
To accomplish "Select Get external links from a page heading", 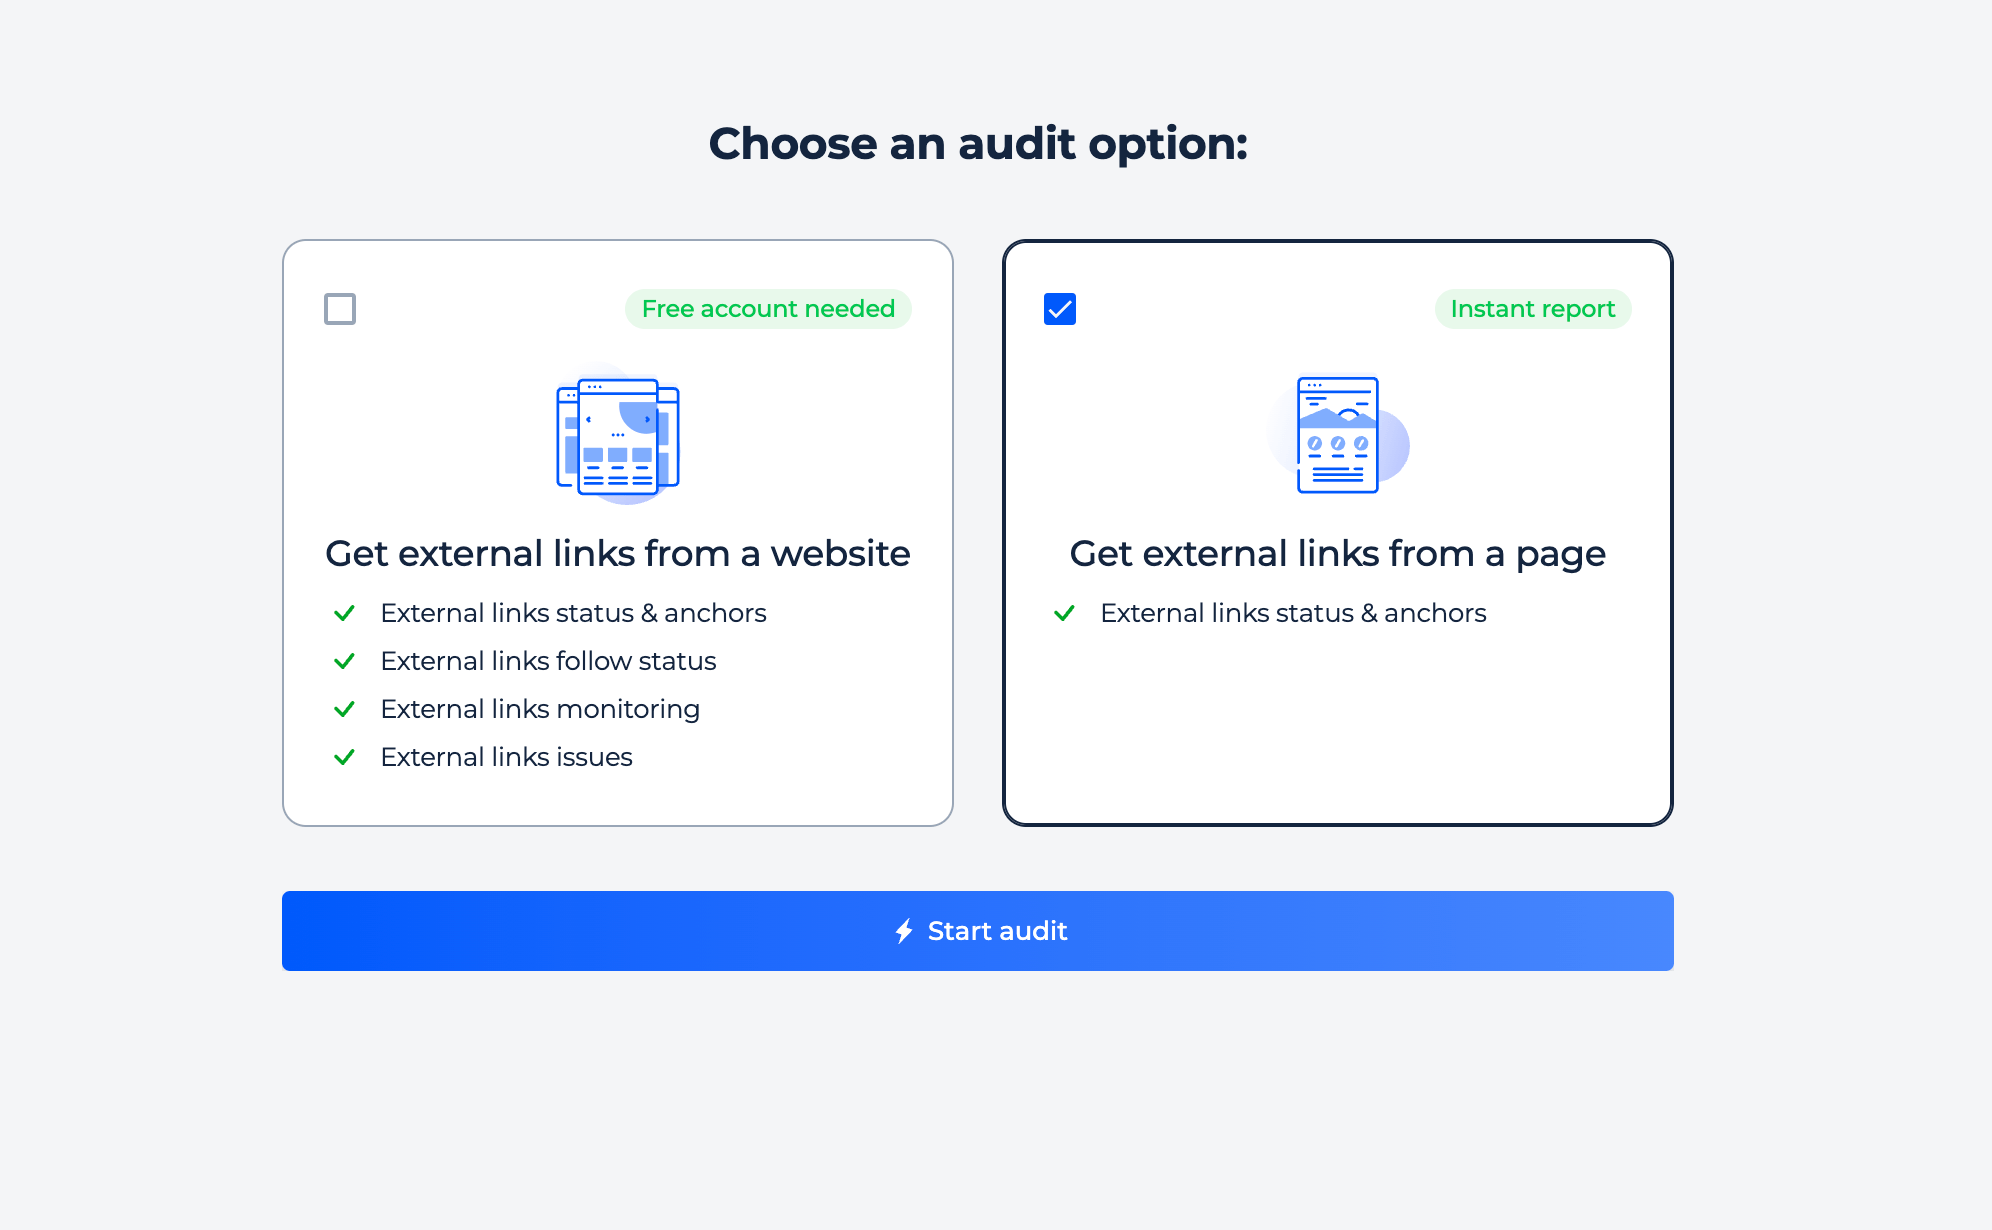I will coord(1338,553).
